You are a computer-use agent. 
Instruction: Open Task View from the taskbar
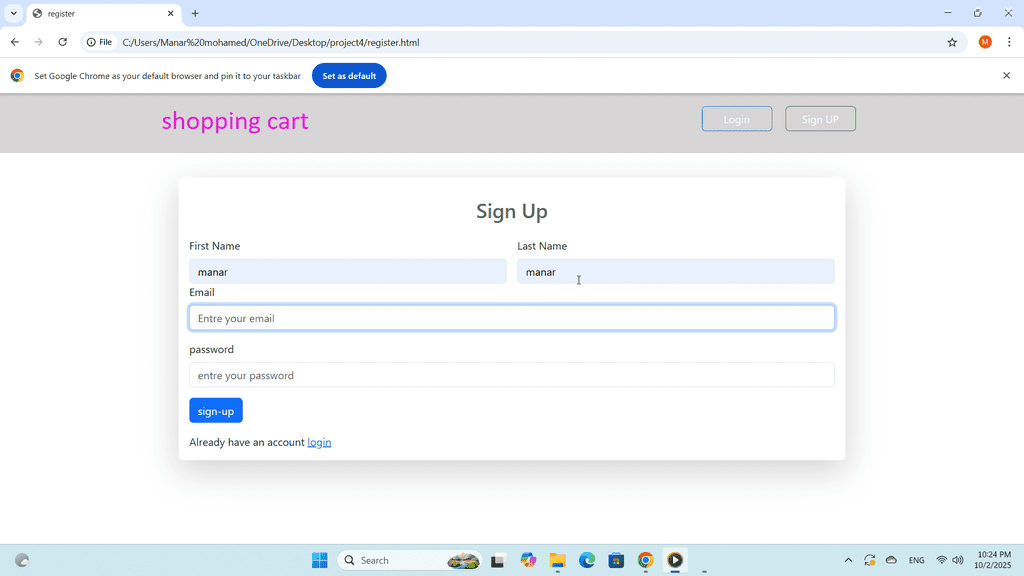click(498, 560)
